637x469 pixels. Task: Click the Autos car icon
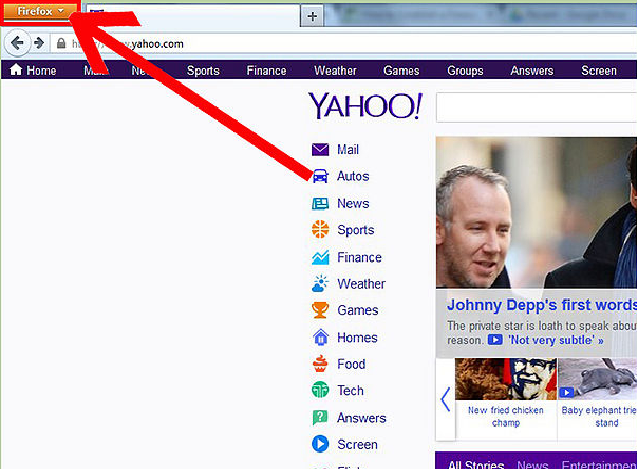pos(320,176)
